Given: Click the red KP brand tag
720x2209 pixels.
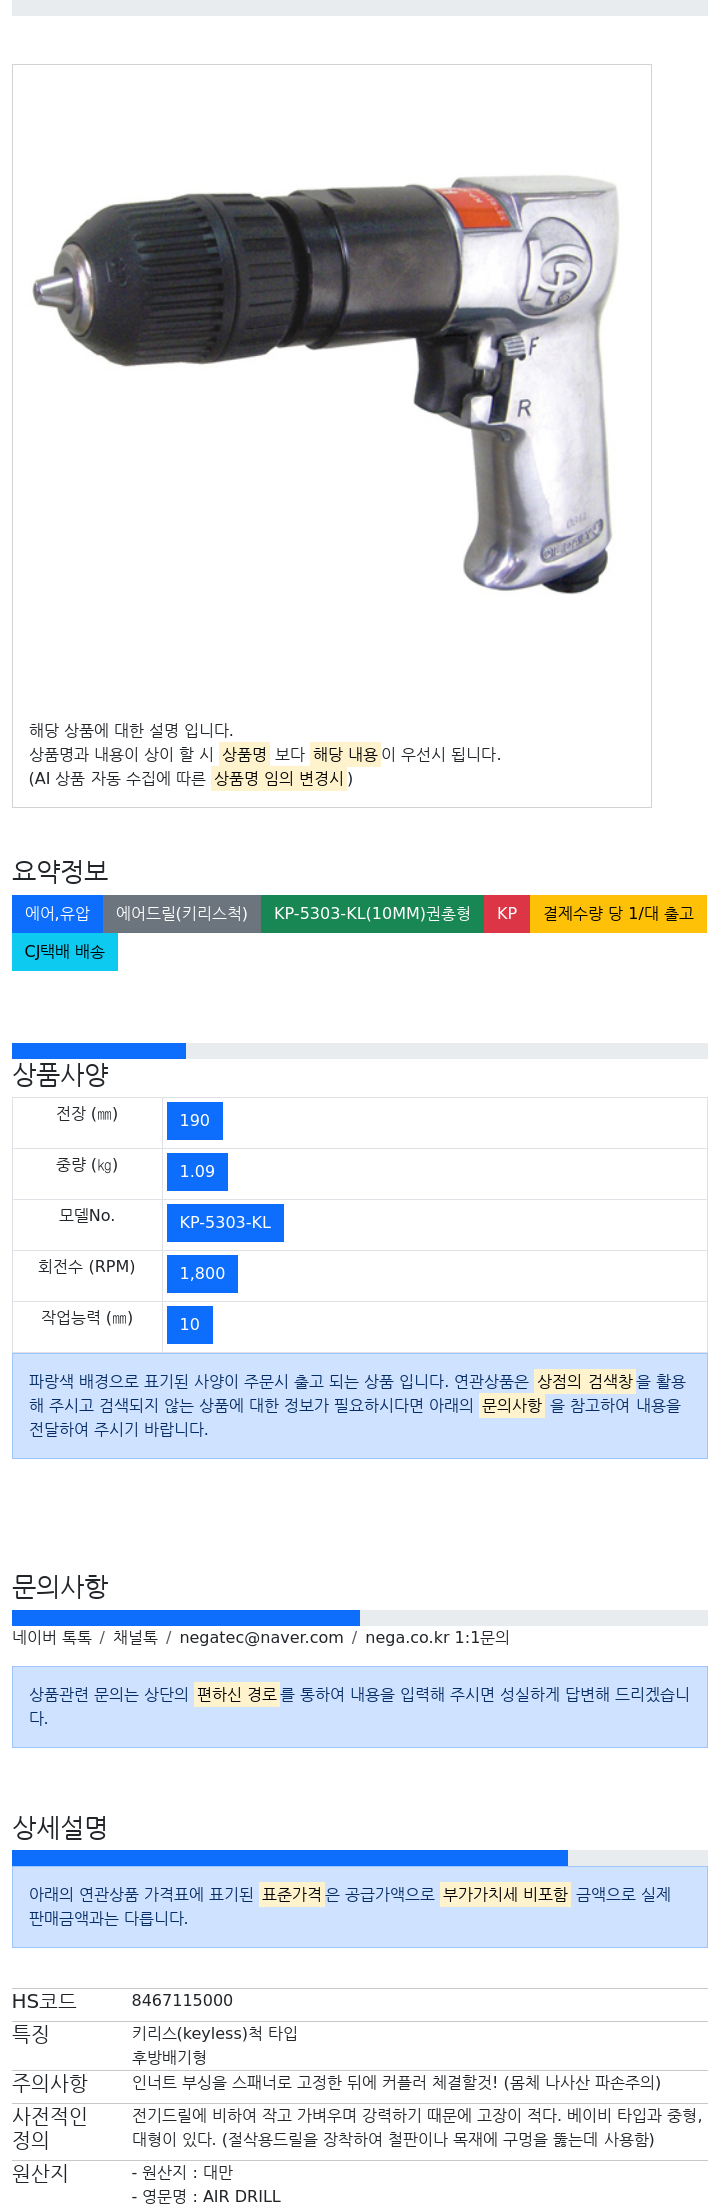Looking at the screenshot, I should coord(507,914).
